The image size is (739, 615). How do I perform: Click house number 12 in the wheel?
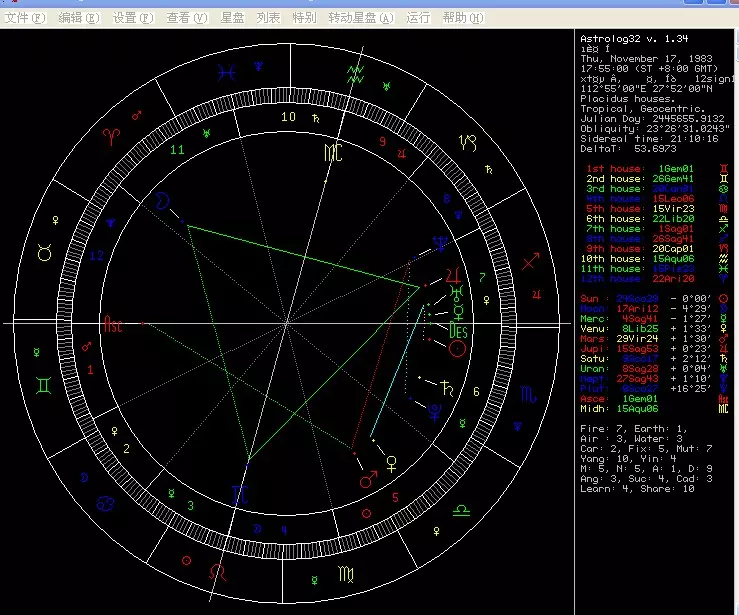coord(96,255)
